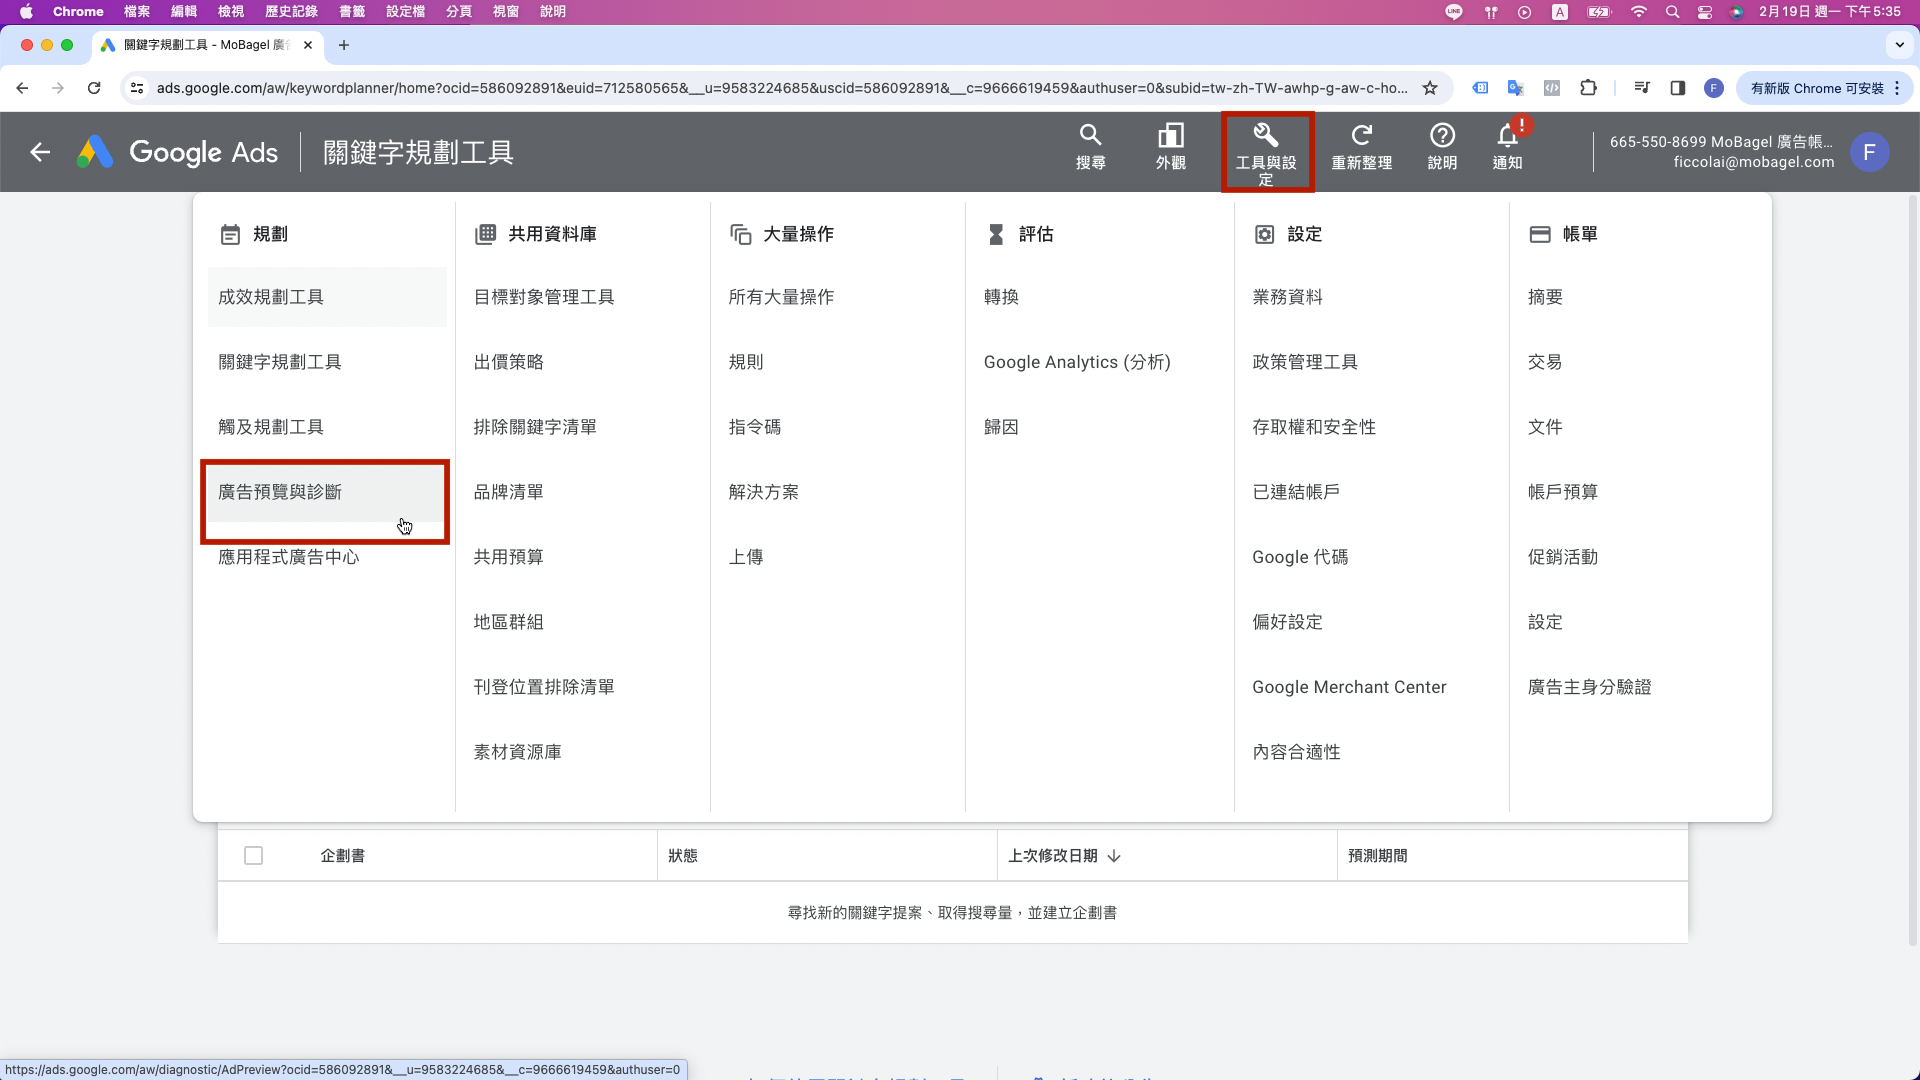Image resolution: width=1920 pixels, height=1080 pixels.
Task: Open the macOS Wi-Fi status icon
Action: point(1638,12)
